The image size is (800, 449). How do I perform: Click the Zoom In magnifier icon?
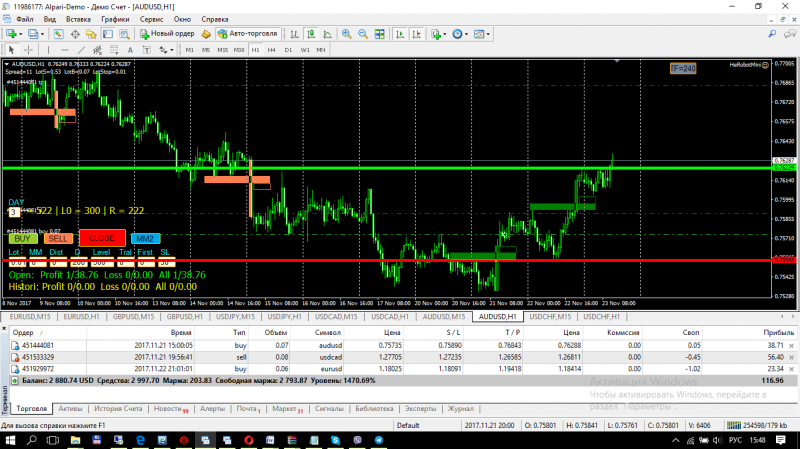347,33
